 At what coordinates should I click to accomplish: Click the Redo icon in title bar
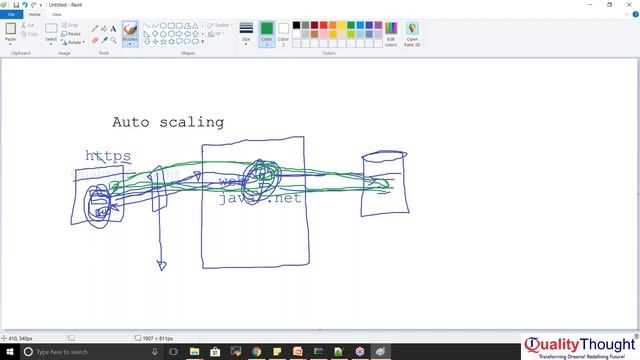point(33,5)
